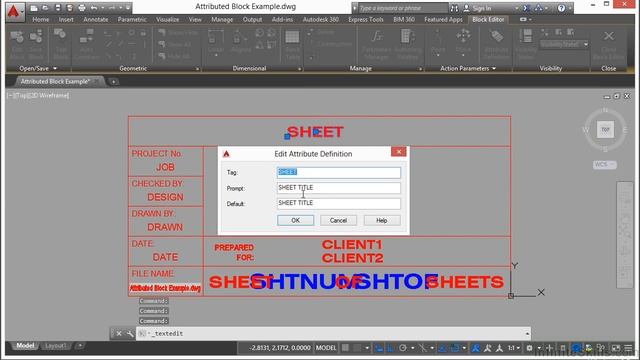Click the New drawing icon in quick access toolbar

pos(34,8)
